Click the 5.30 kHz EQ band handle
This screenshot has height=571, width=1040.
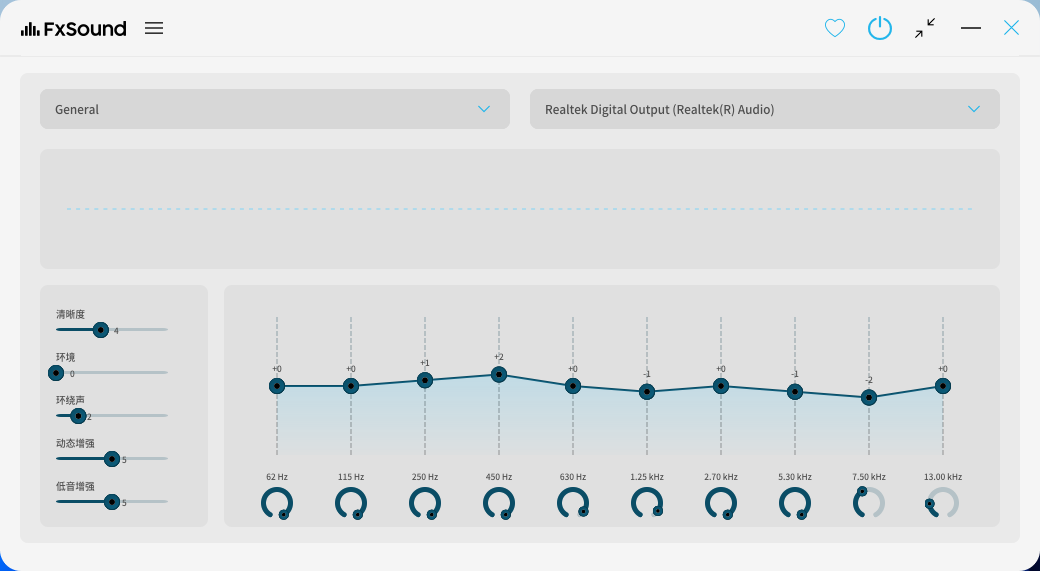click(795, 392)
